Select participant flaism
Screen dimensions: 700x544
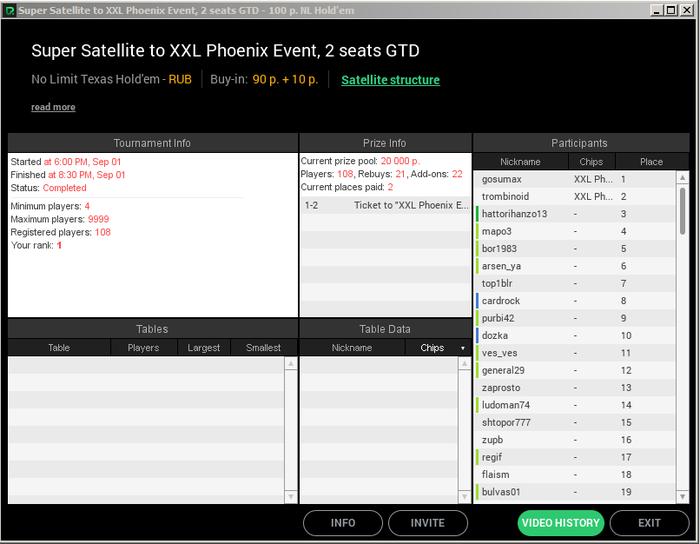click(x=575, y=475)
